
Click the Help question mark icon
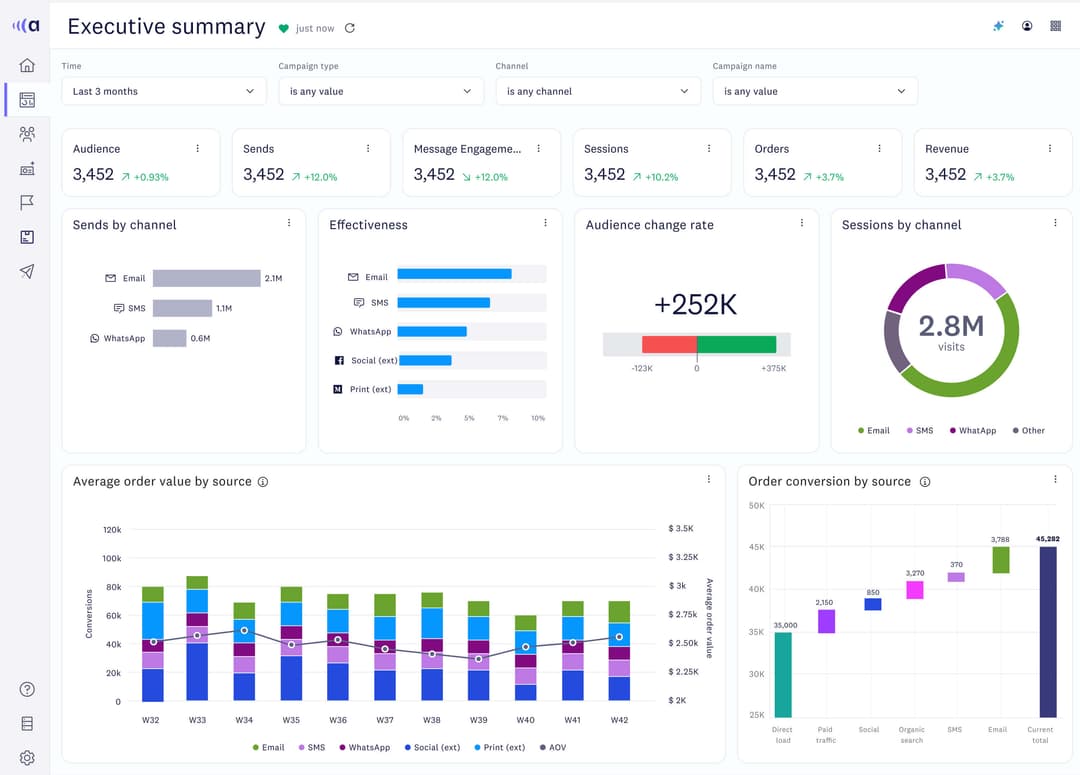(x=27, y=689)
